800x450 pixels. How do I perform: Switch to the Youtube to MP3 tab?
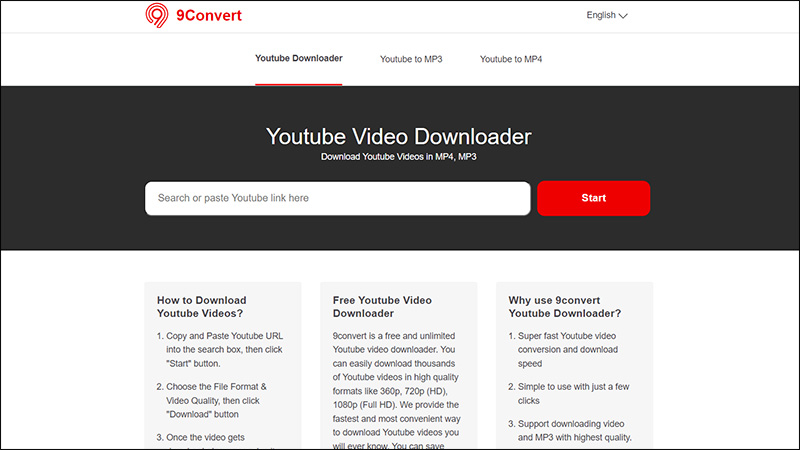pyautogui.click(x=411, y=59)
